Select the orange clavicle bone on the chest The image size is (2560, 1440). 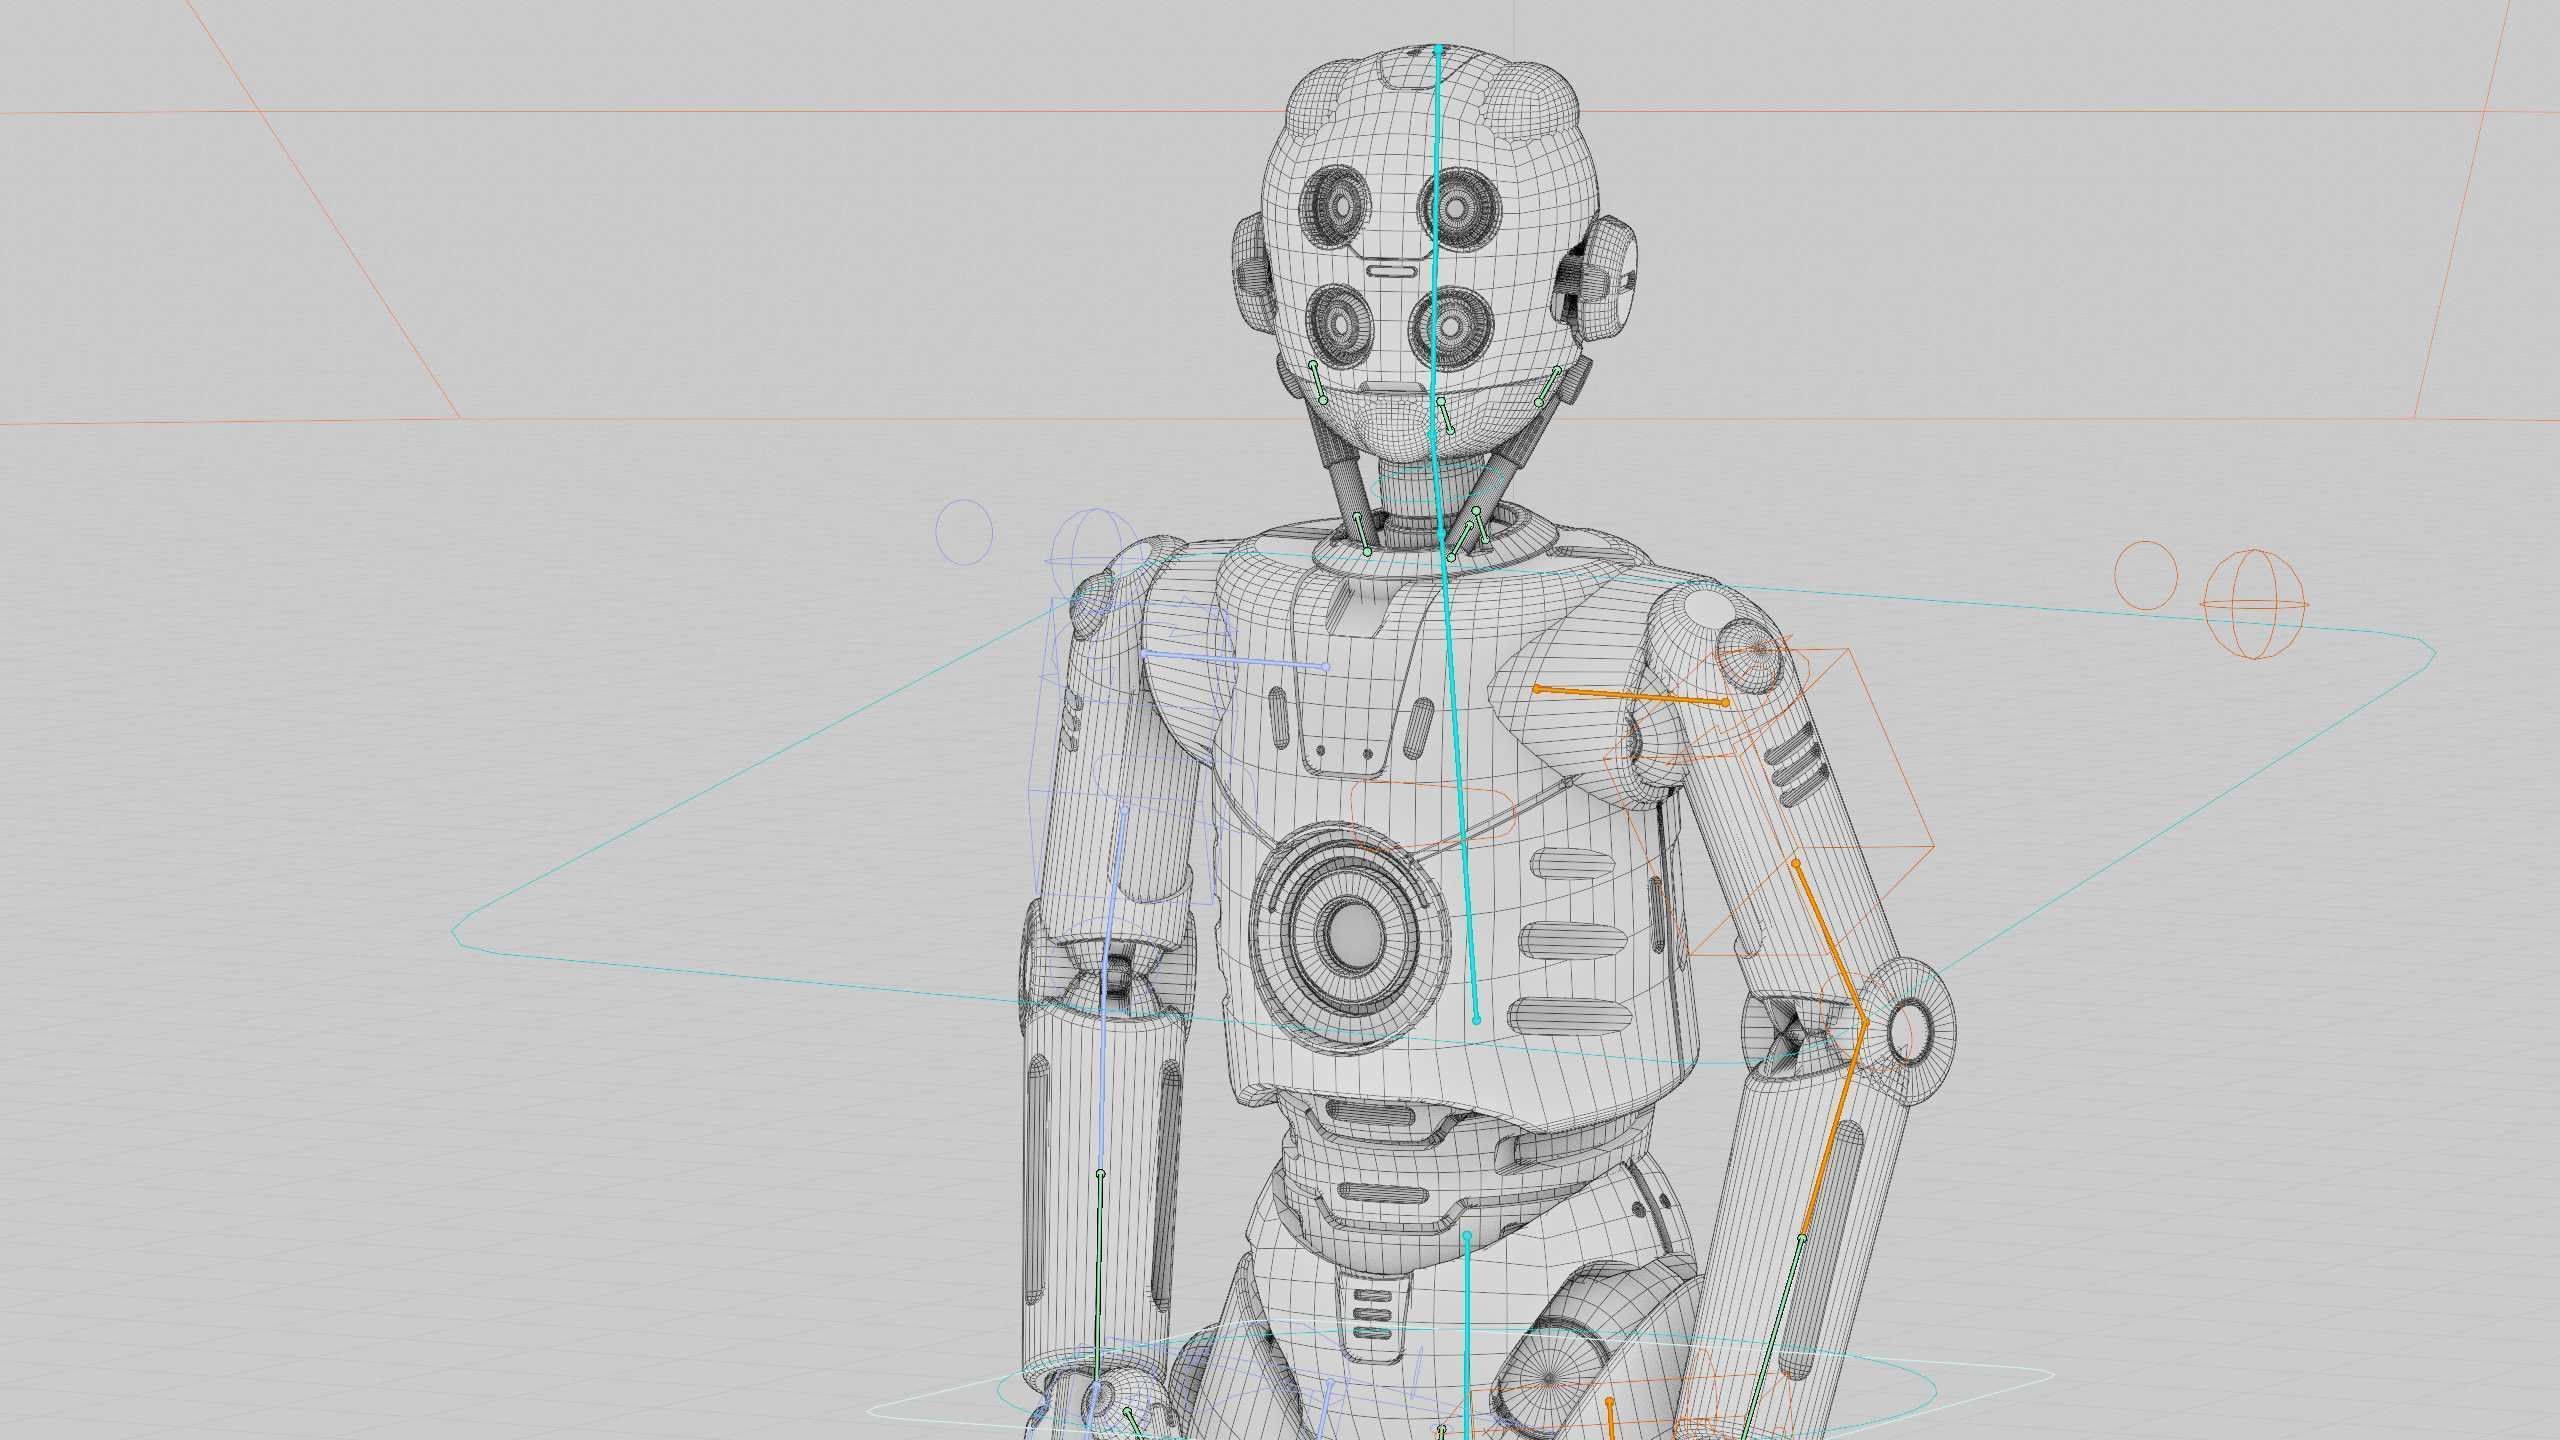click(x=1631, y=695)
